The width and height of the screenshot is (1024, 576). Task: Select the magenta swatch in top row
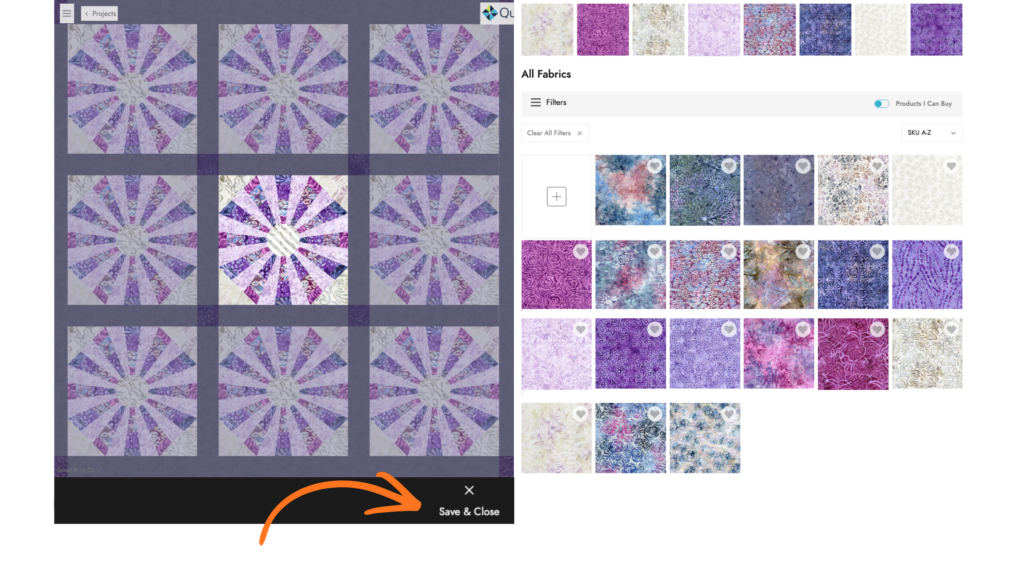[602, 30]
